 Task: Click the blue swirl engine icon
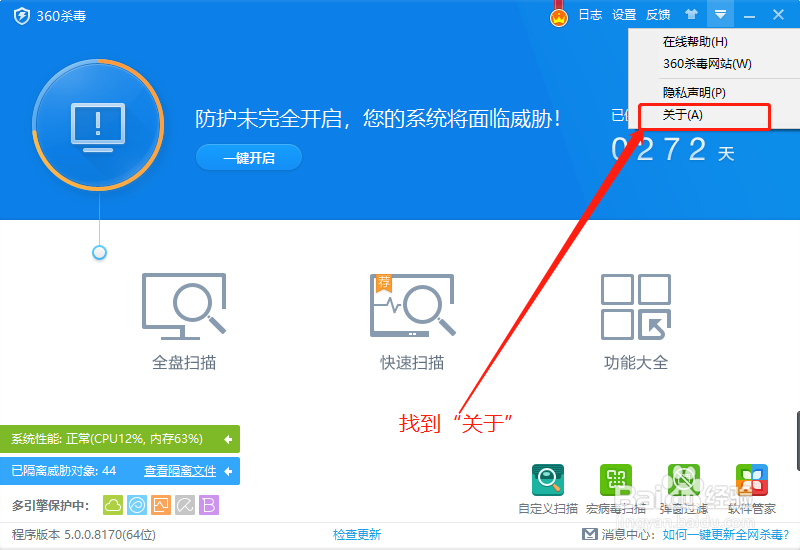tap(137, 505)
